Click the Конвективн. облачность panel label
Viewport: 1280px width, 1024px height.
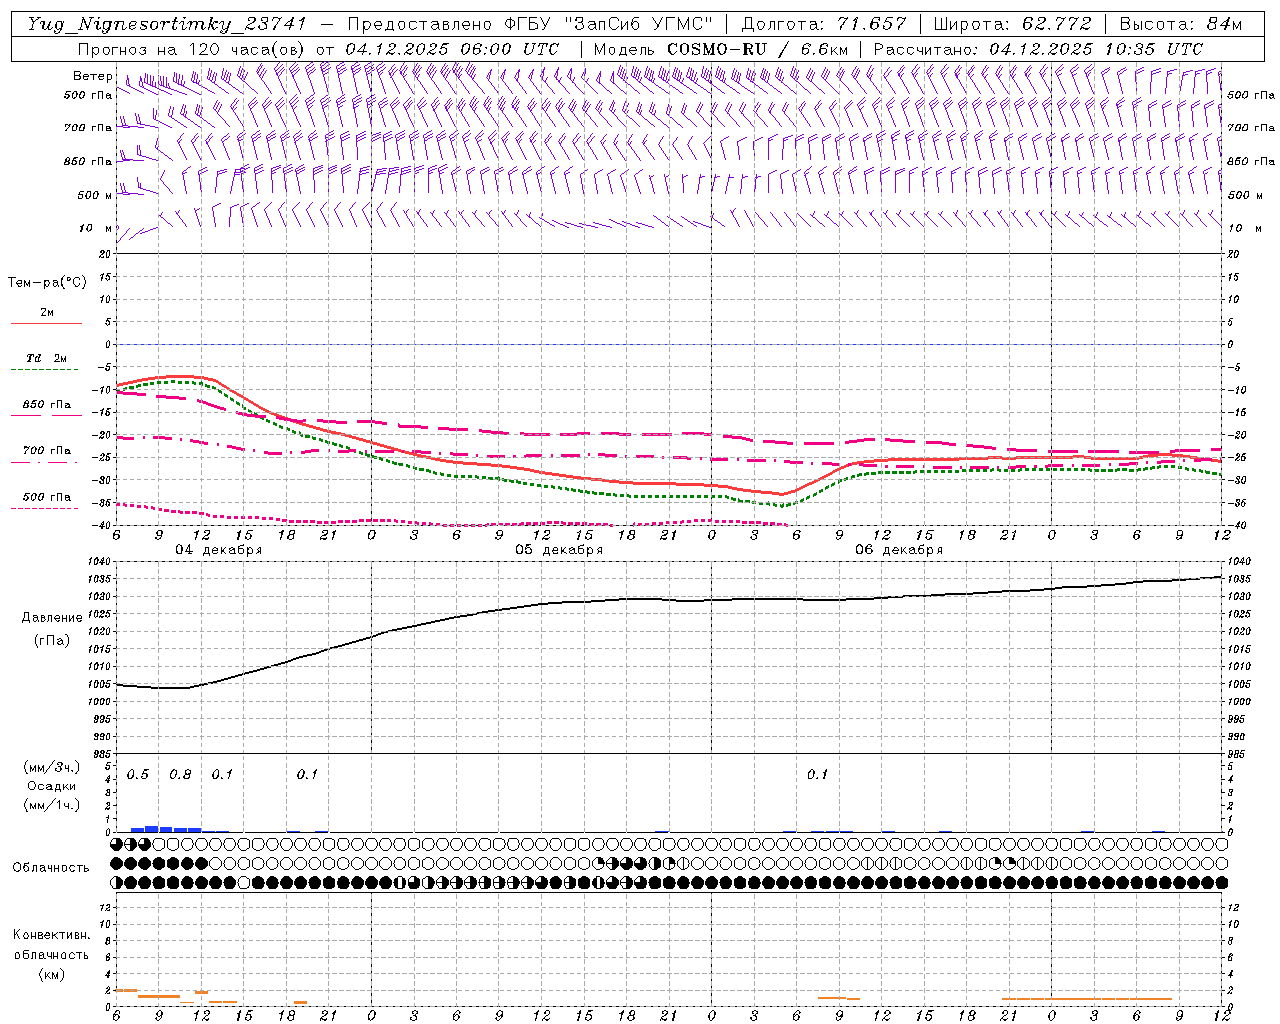point(51,954)
